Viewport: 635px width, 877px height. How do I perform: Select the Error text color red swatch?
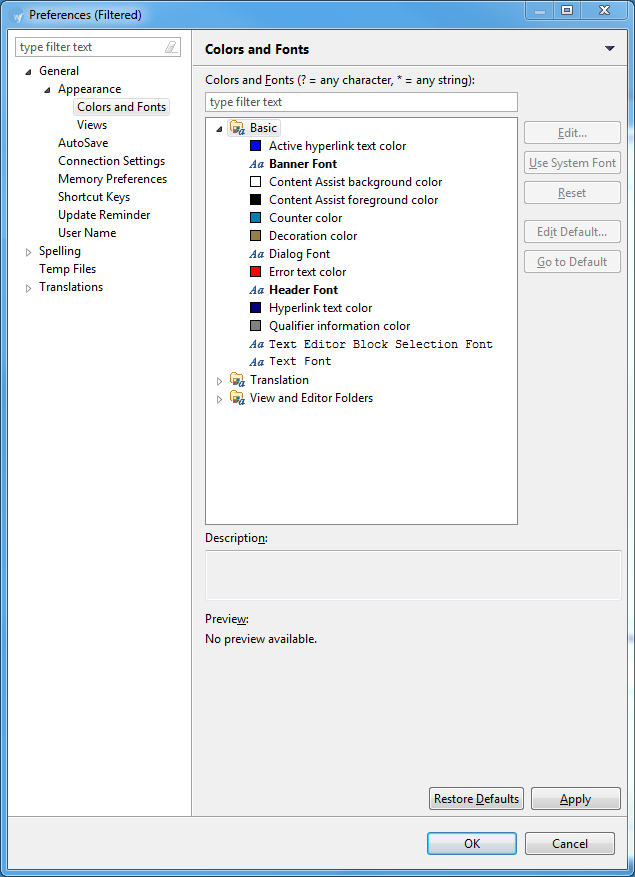(x=256, y=272)
